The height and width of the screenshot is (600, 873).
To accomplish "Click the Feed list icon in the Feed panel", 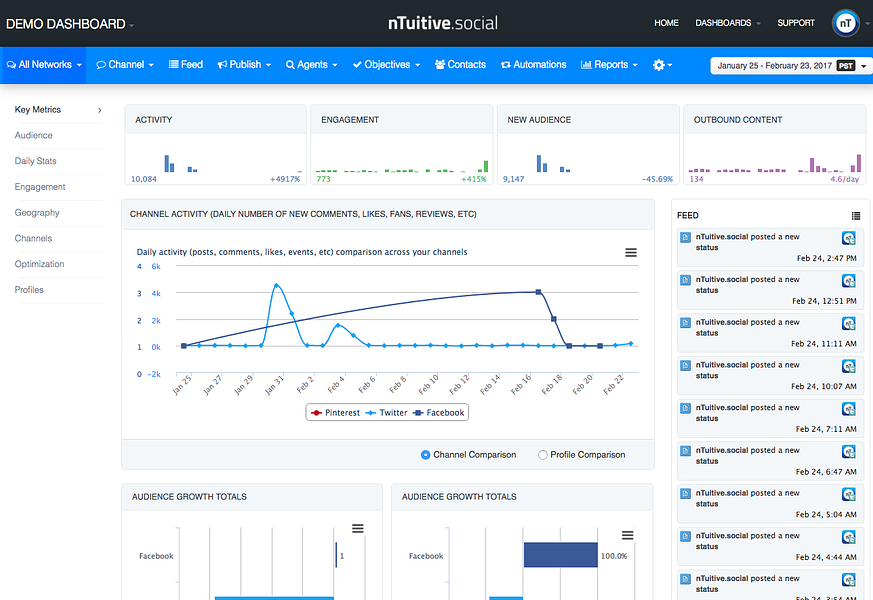I will pos(855,214).
